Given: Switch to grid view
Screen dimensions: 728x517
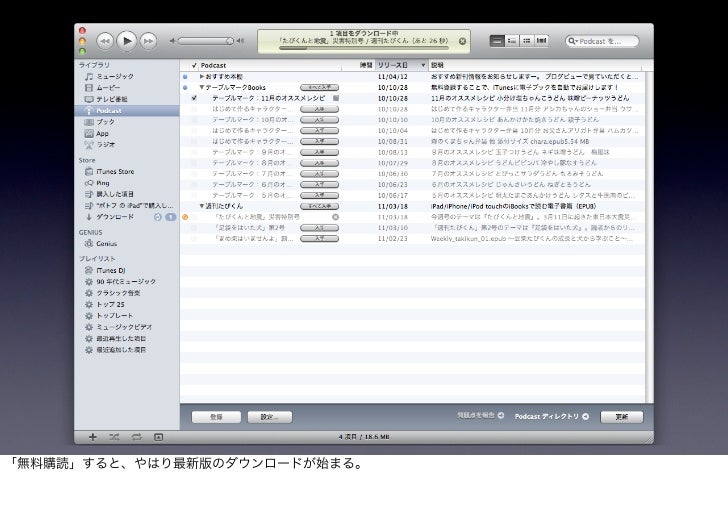Looking at the screenshot, I should tap(526, 41).
